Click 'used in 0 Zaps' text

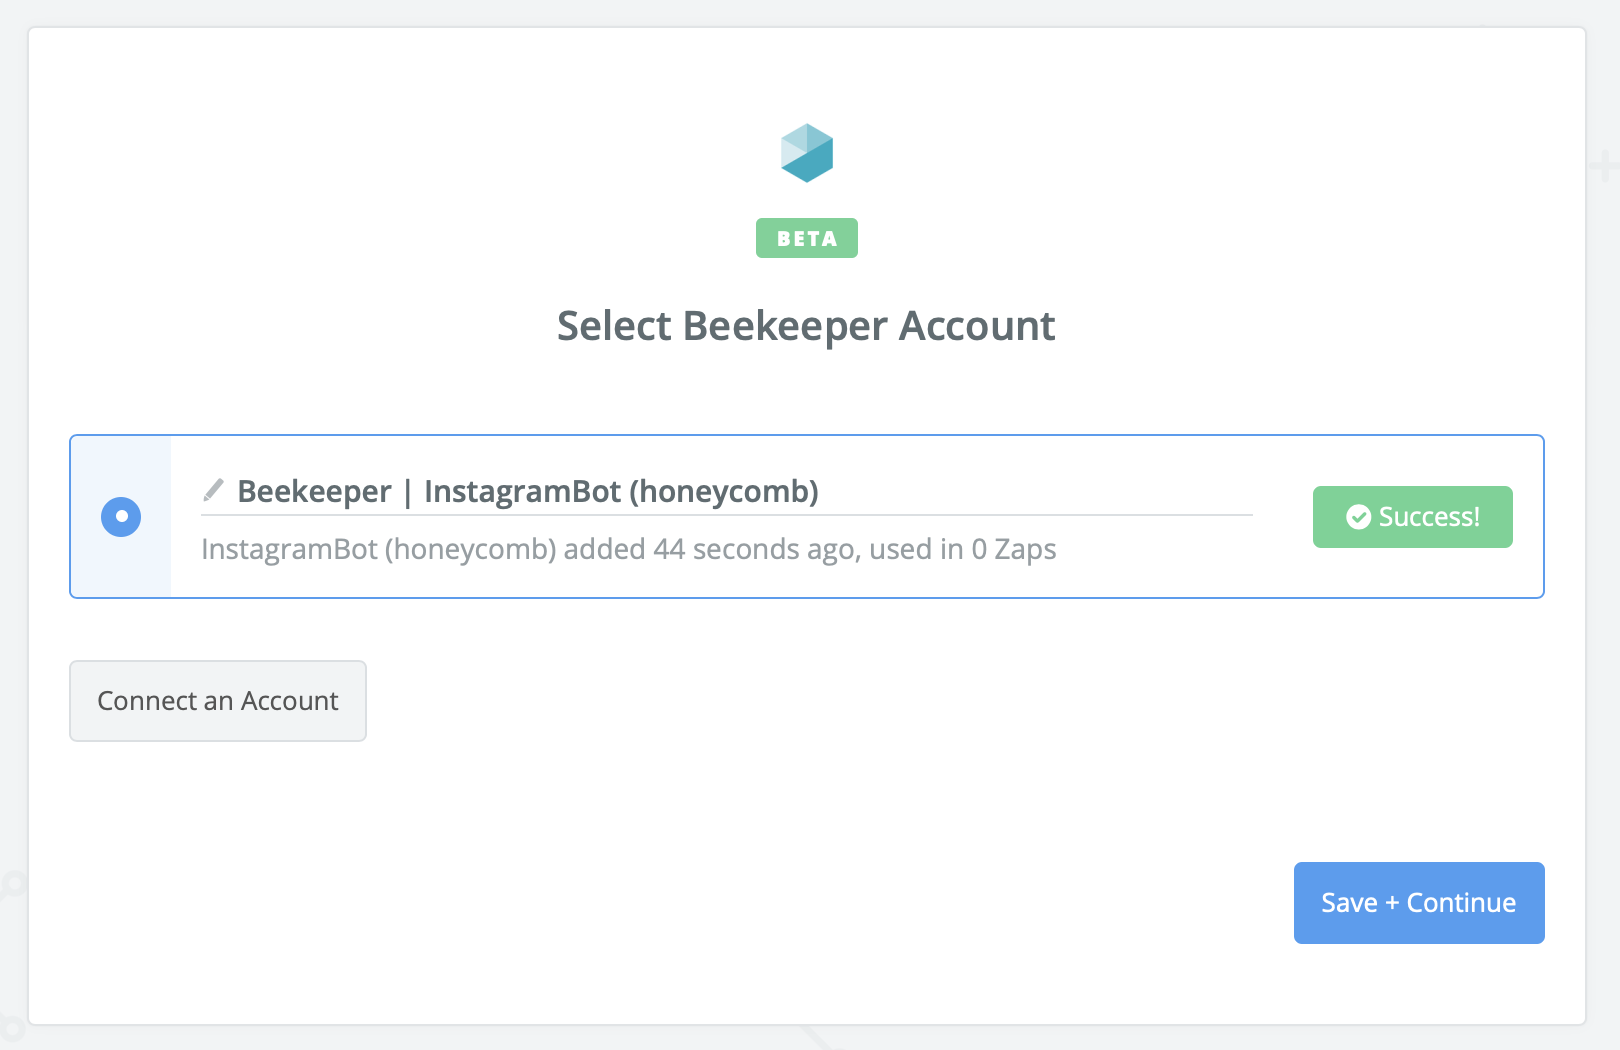pyautogui.click(x=963, y=549)
